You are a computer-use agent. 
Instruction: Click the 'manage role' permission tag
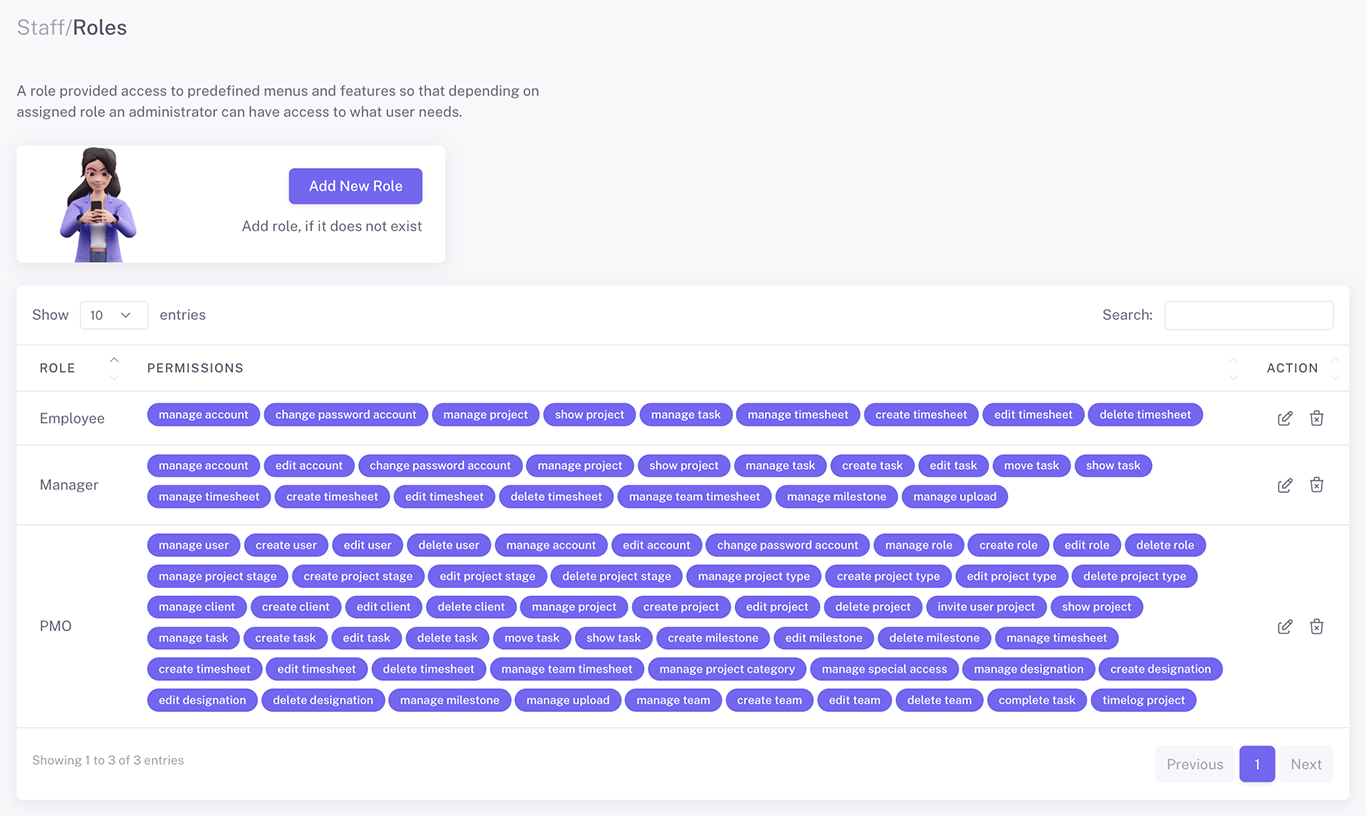pos(919,545)
